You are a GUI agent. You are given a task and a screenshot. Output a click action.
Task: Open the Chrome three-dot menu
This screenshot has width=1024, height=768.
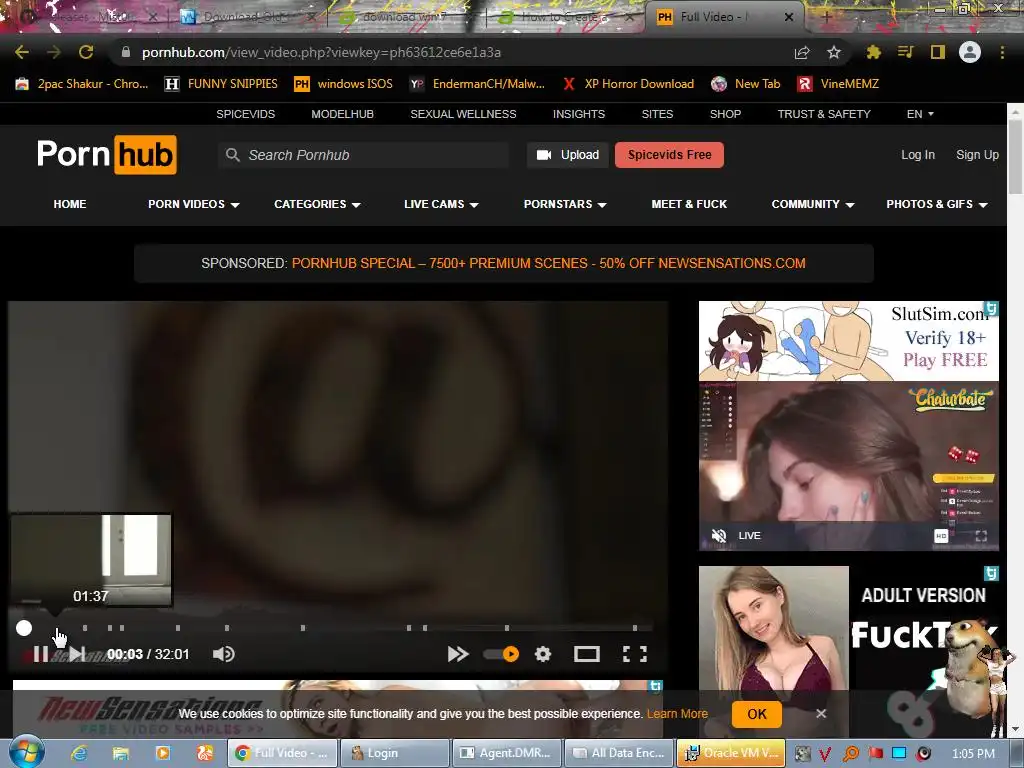click(x=1002, y=52)
